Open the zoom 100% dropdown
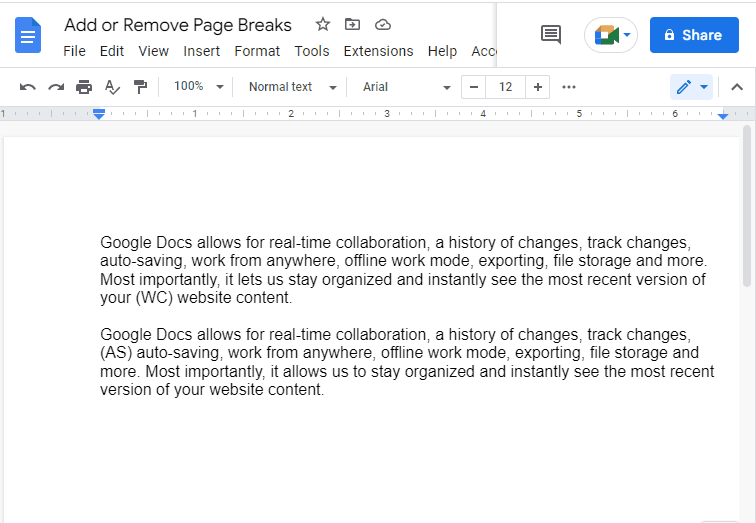This screenshot has height=523, width=756. point(199,87)
